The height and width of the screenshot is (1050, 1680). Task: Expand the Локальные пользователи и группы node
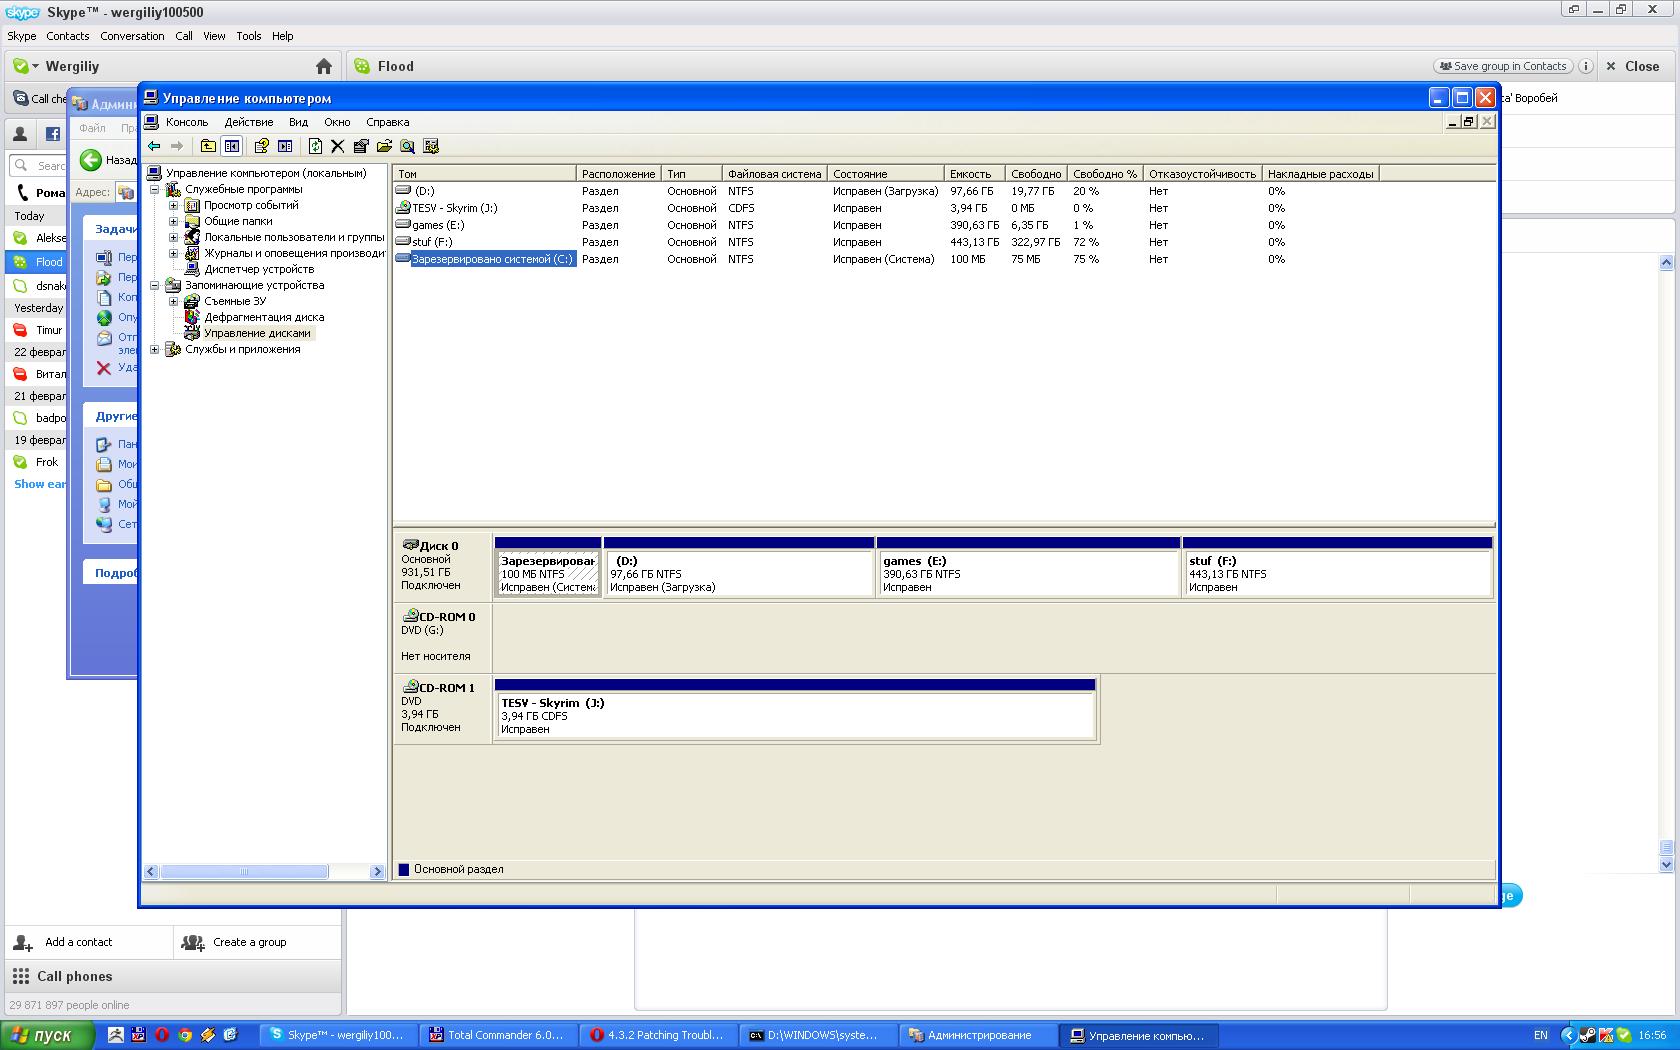point(174,237)
